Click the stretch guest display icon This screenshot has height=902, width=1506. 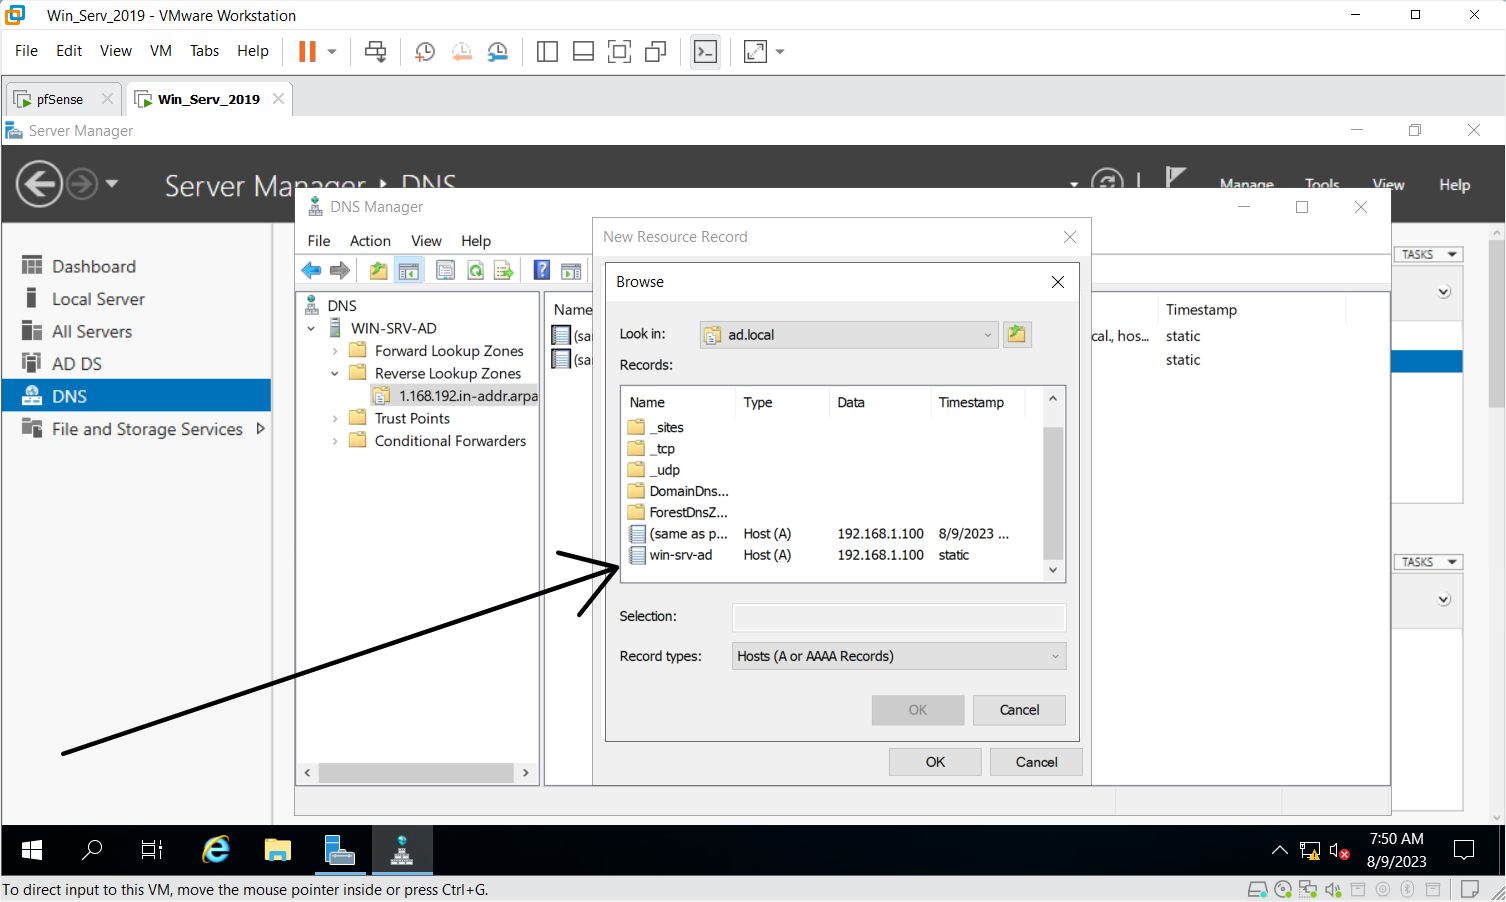tap(756, 51)
